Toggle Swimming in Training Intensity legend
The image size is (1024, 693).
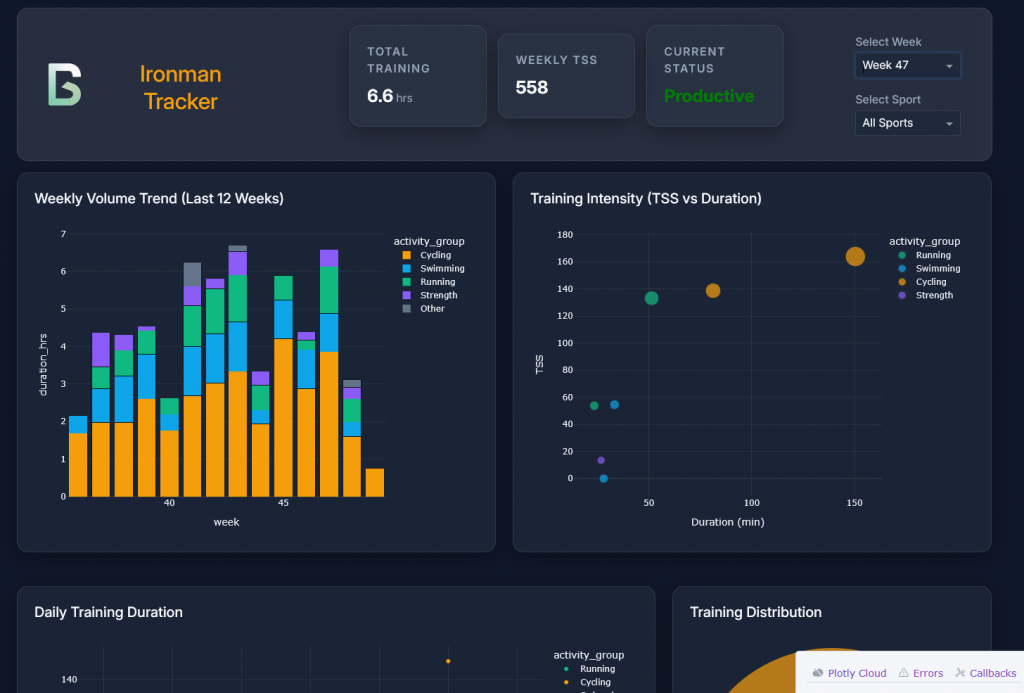click(937, 269)
